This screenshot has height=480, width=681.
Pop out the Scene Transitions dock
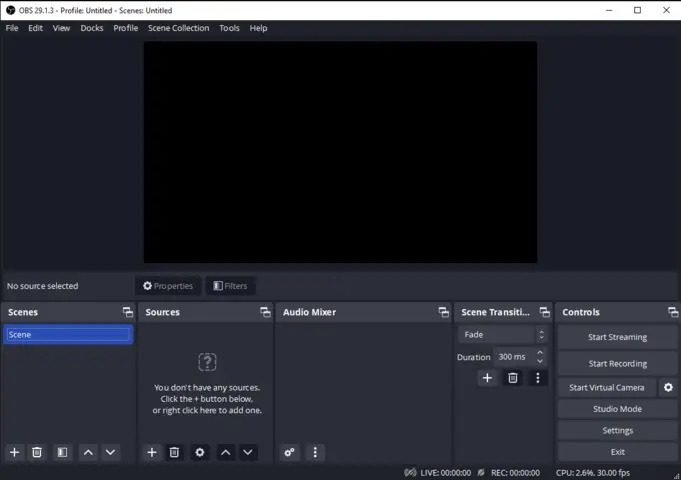(544, 312)
